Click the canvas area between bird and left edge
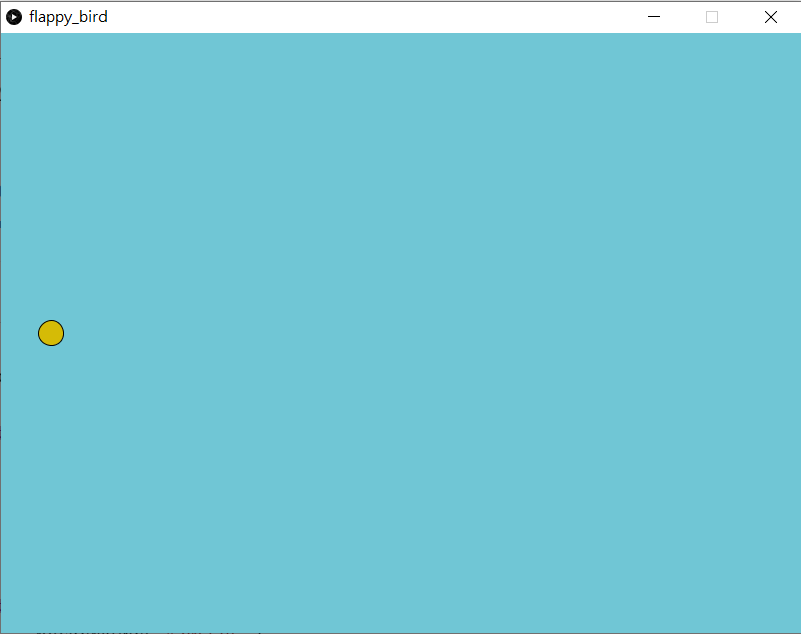 click(20, 333)
